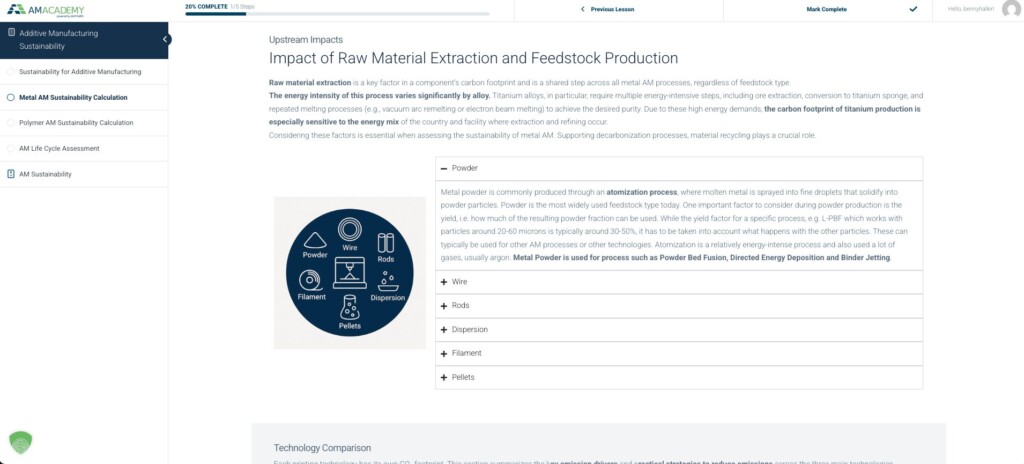
Task: Click the Polymer AM Sustainability Calculation status circle
Action: click(x=10, y=123)
